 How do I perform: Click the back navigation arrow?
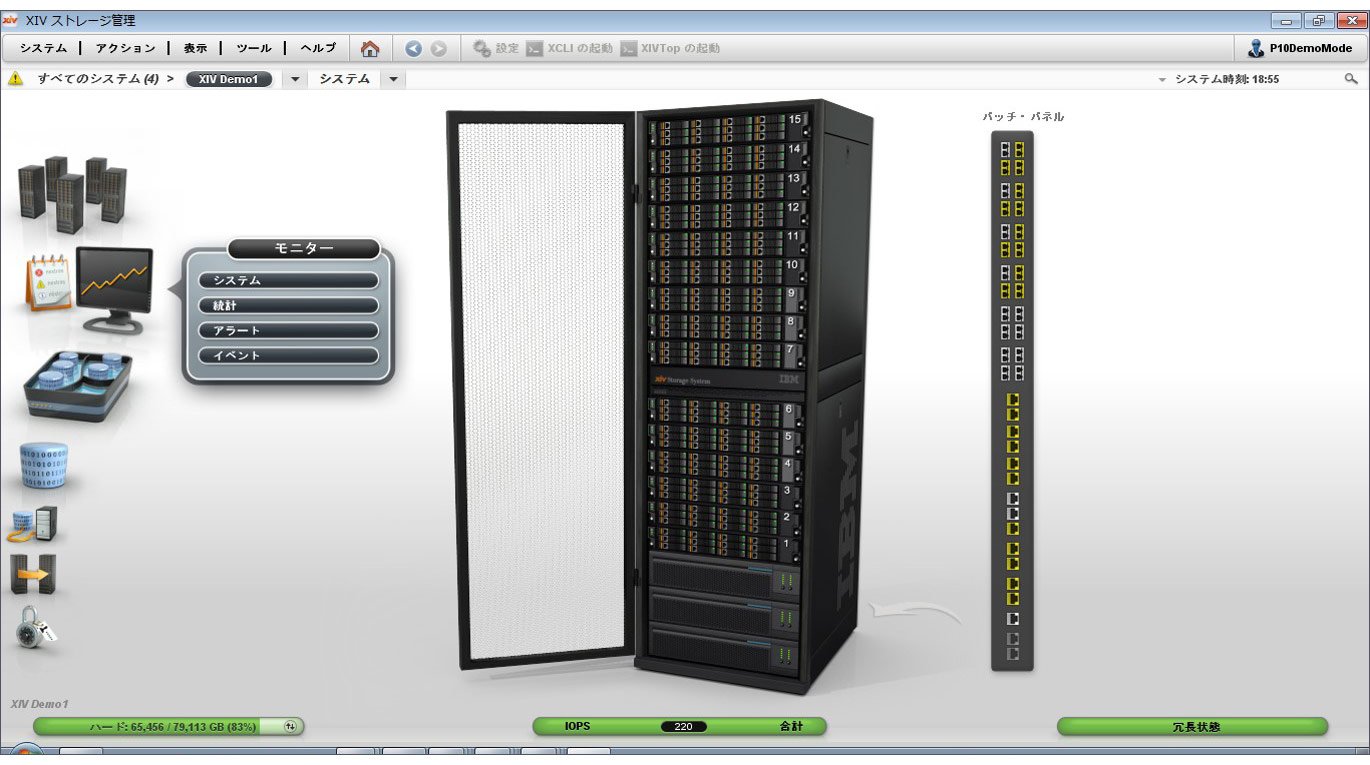click(414, 48)
